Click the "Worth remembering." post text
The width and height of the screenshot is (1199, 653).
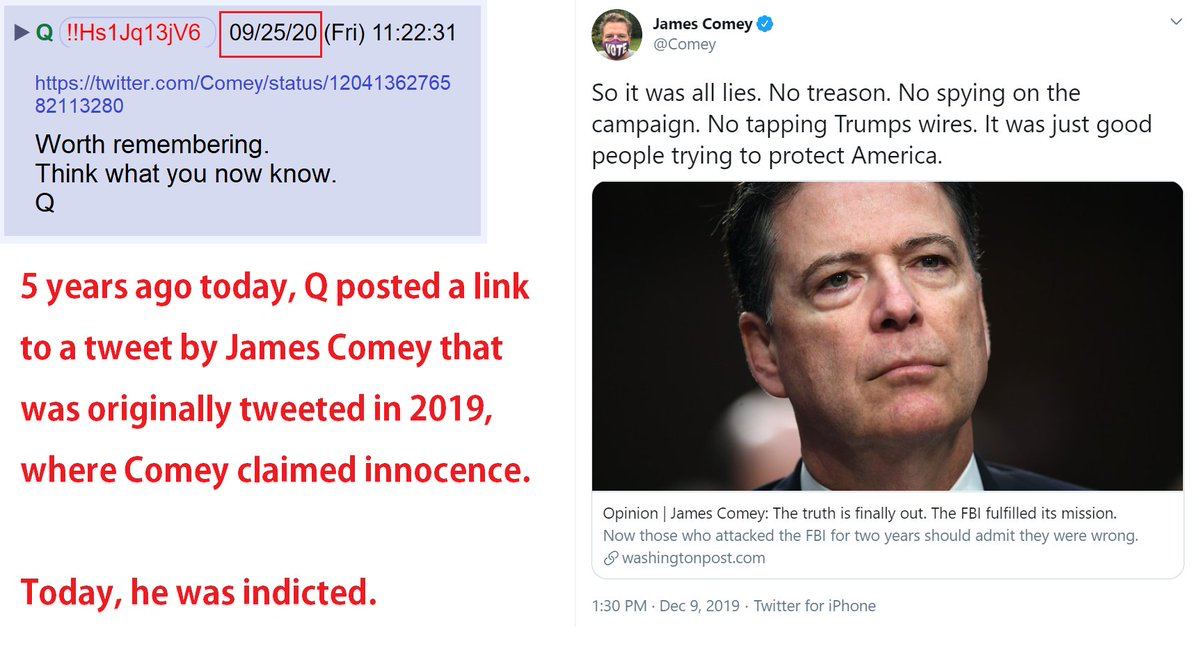coord(152,145)
